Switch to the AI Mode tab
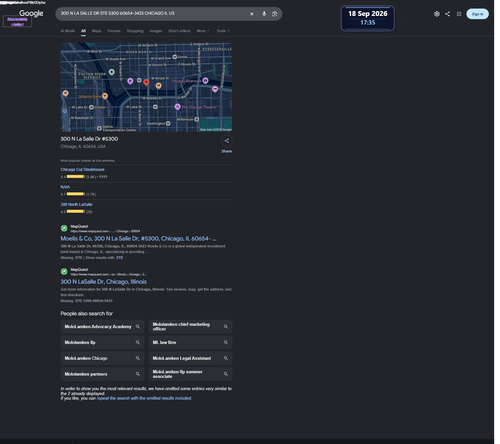 pyautogui.click(x=68, y=31)
